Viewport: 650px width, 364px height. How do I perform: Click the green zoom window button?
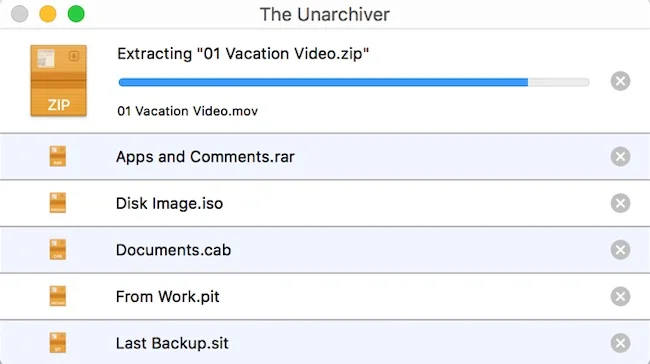click(x=76, y=14)
